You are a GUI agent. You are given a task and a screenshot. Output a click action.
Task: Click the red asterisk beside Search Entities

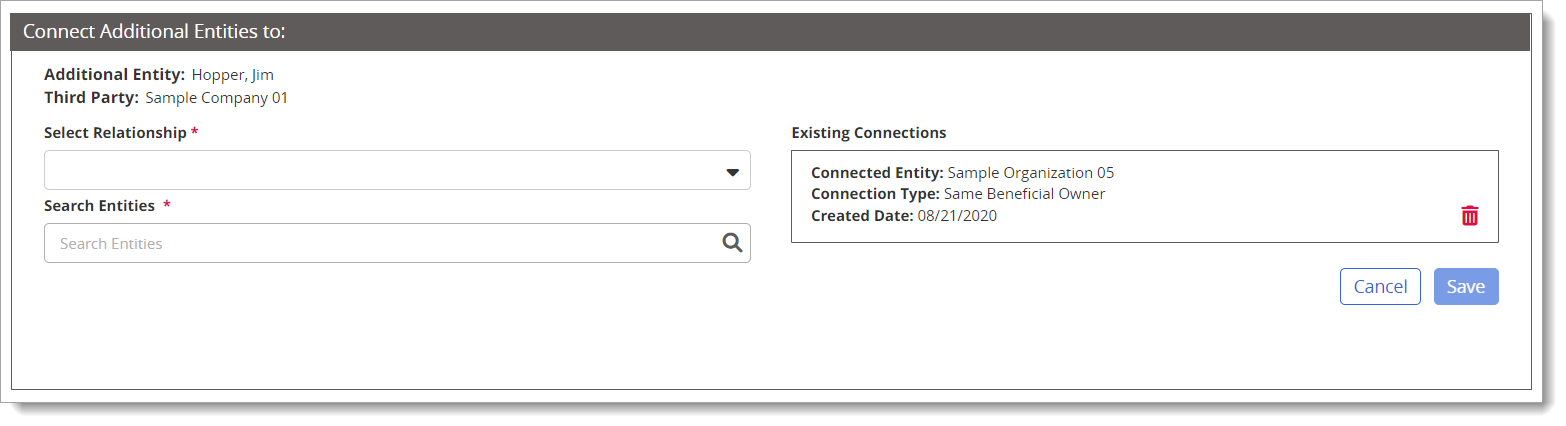click(x=167, y=204)
